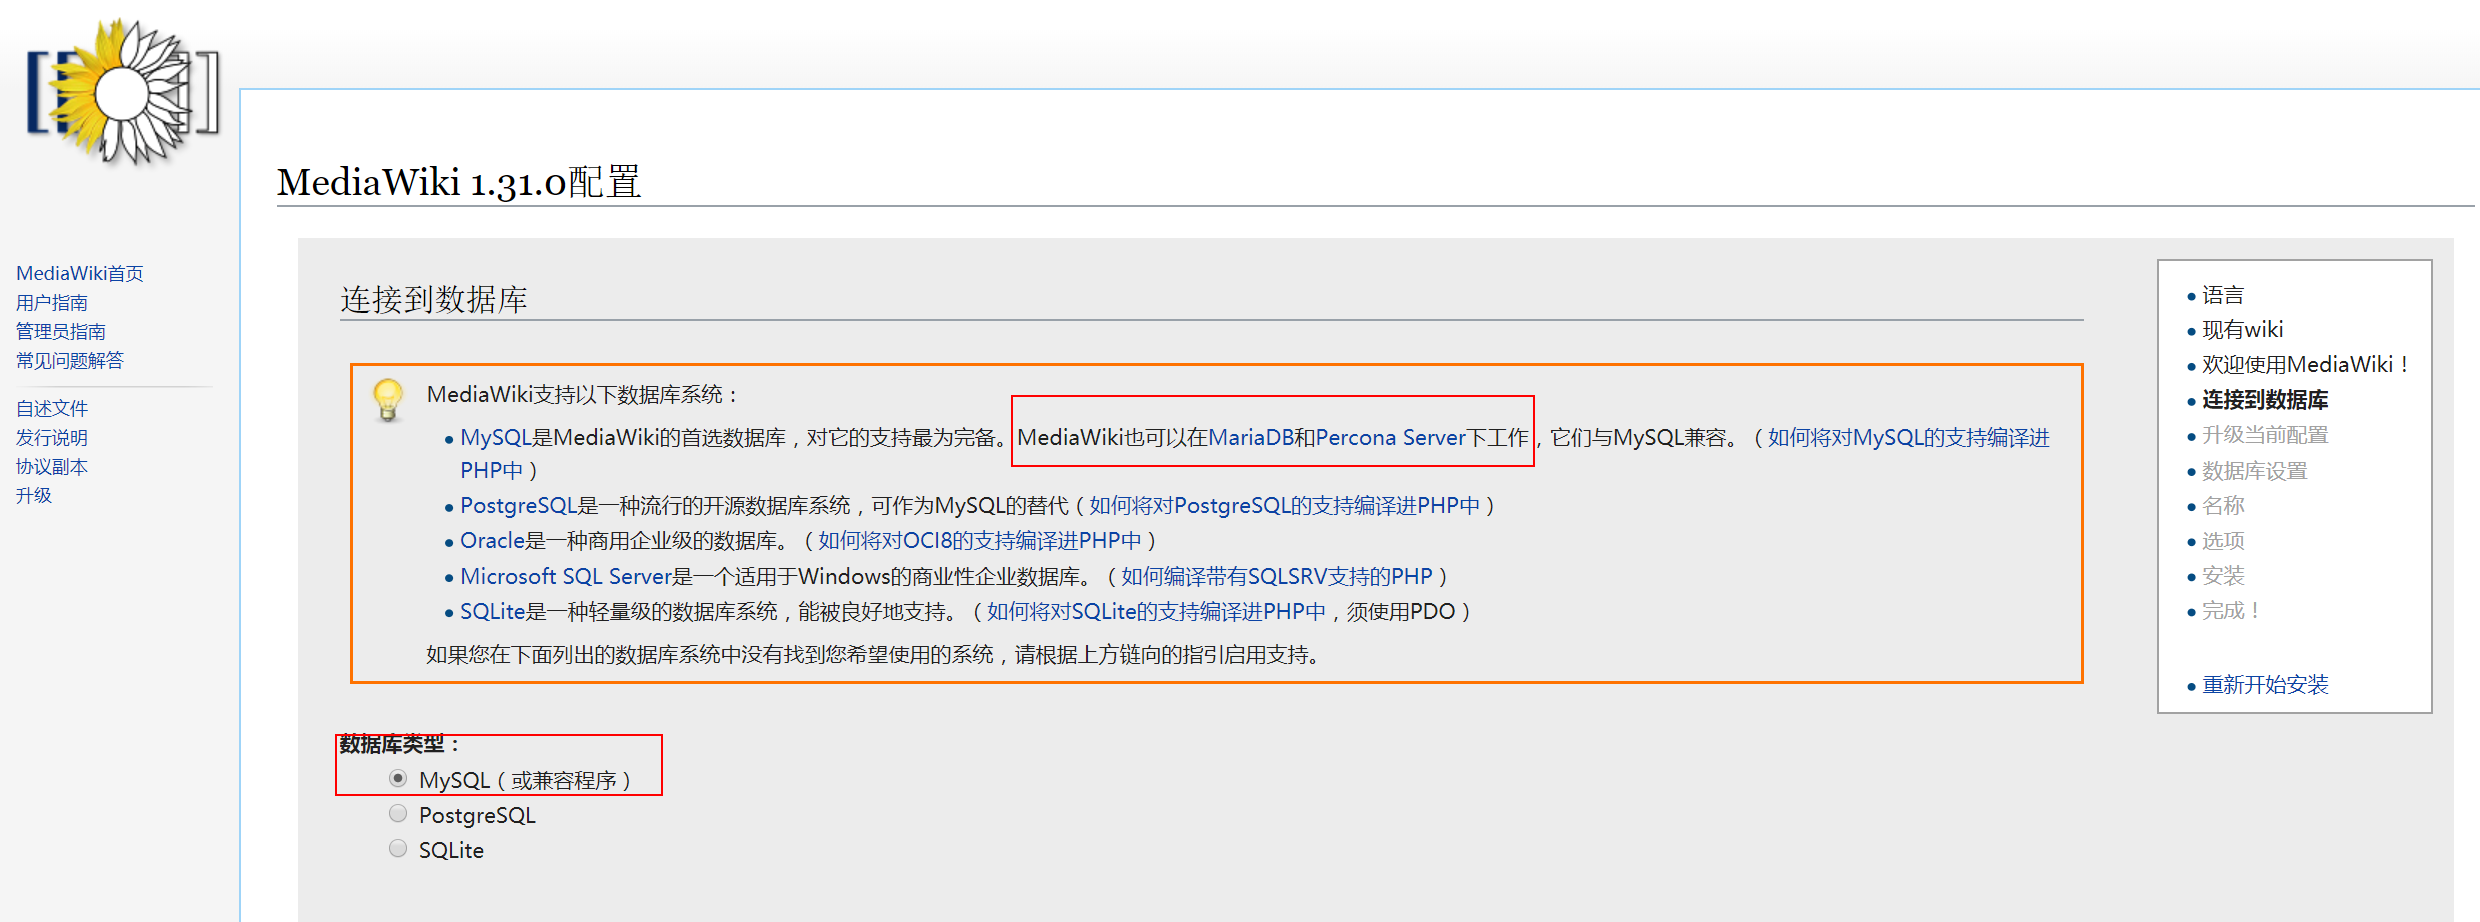Image resolution: width=2480 pixels, height=922 pixels.
Task: Click MediaWiki支持以下数据库系统： text
Action: tap(583, 395)
